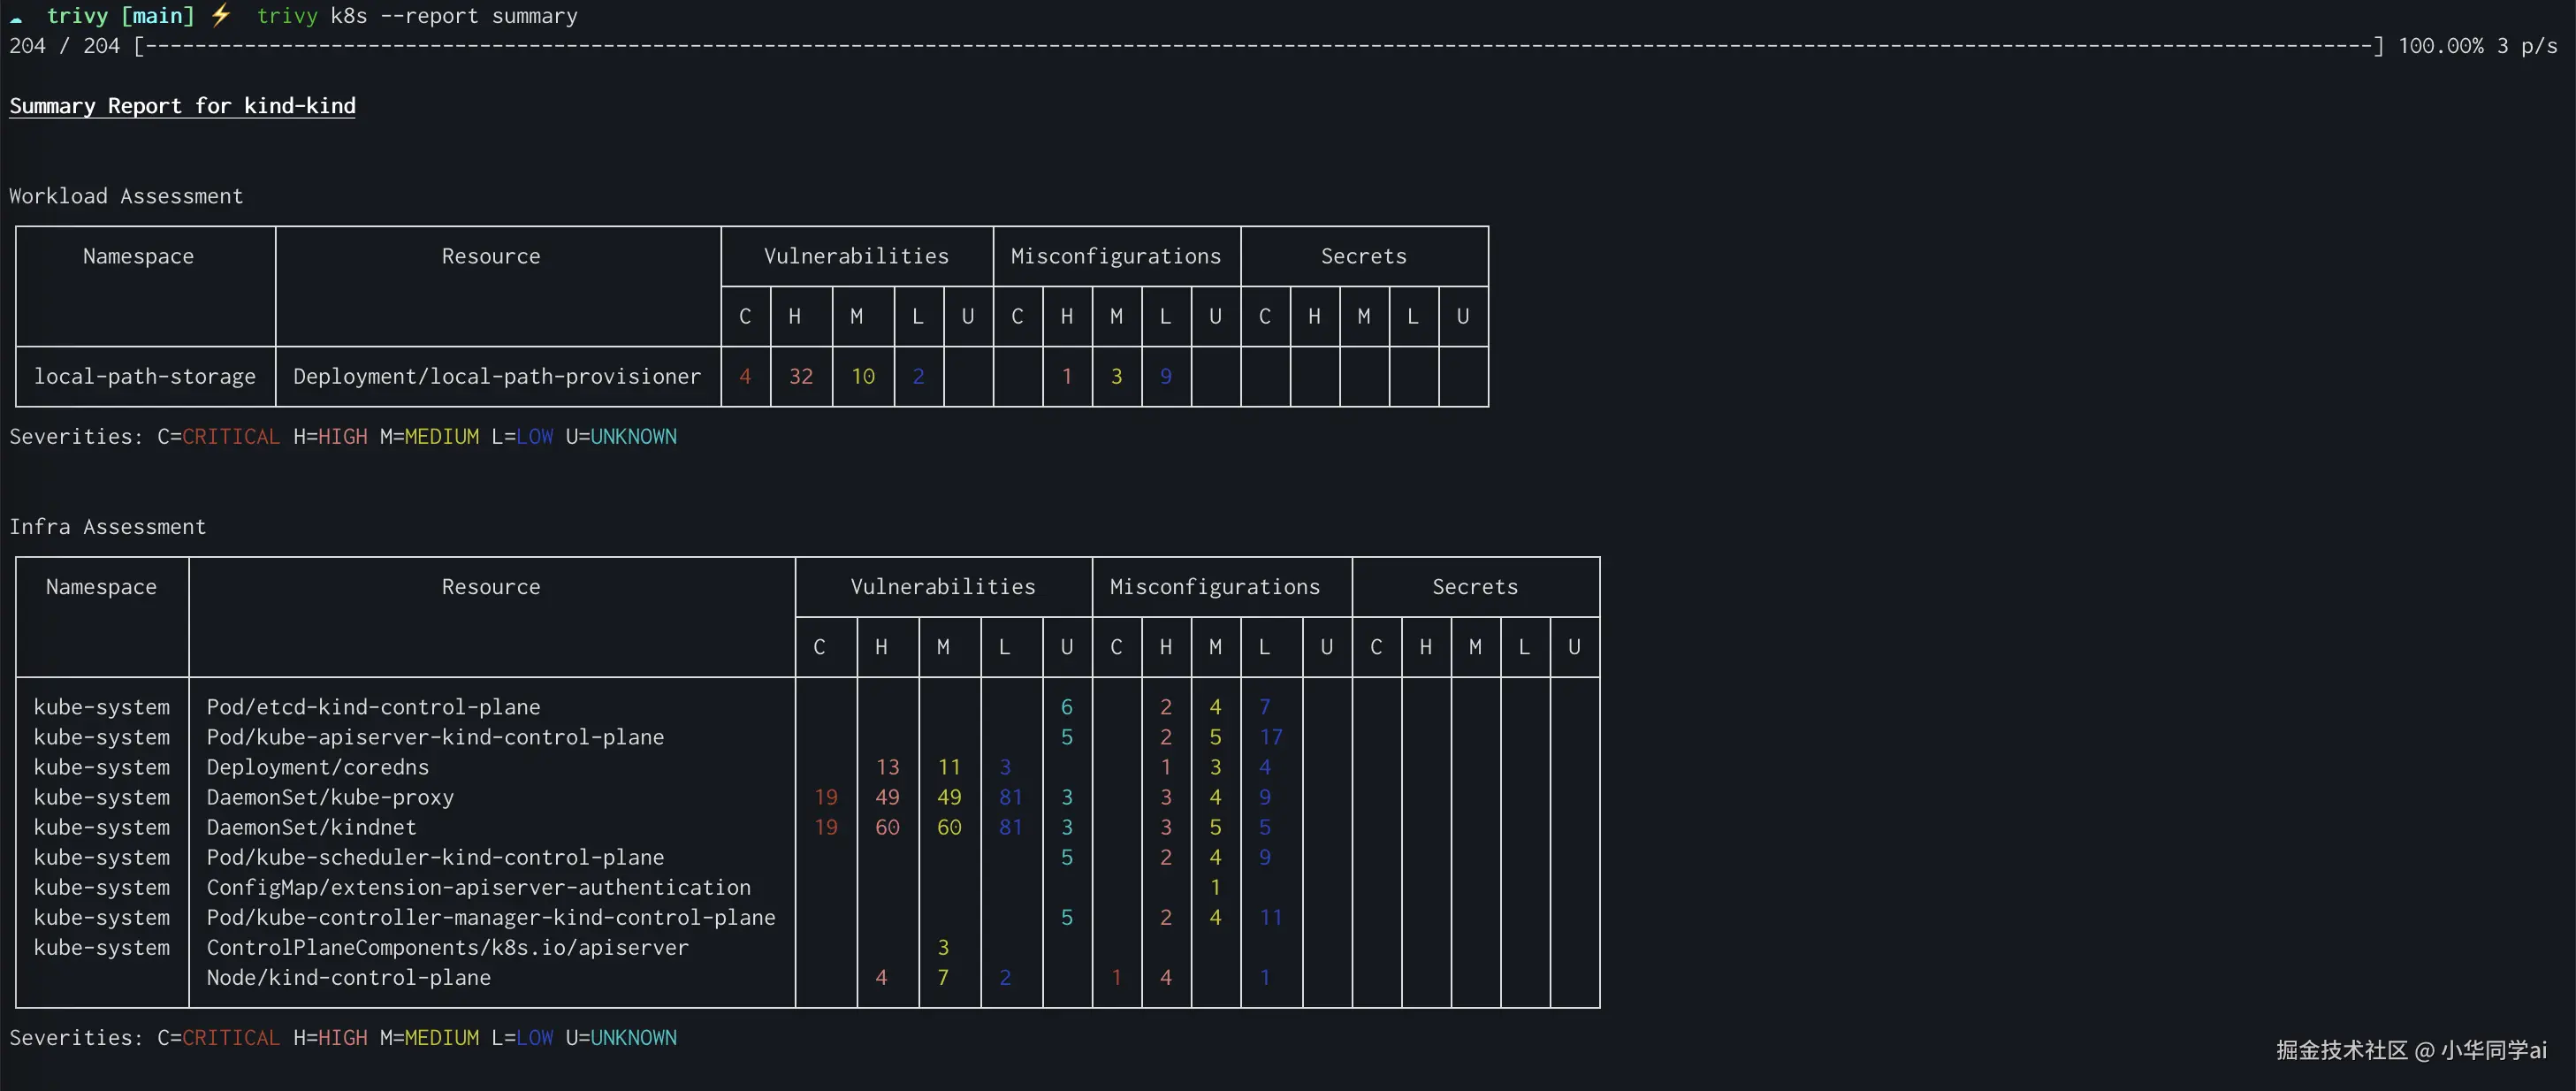Click Misconfigurations header in Infra table
The image size is (2576, 1091).
pyautogui.click(x=1214, y=587)
